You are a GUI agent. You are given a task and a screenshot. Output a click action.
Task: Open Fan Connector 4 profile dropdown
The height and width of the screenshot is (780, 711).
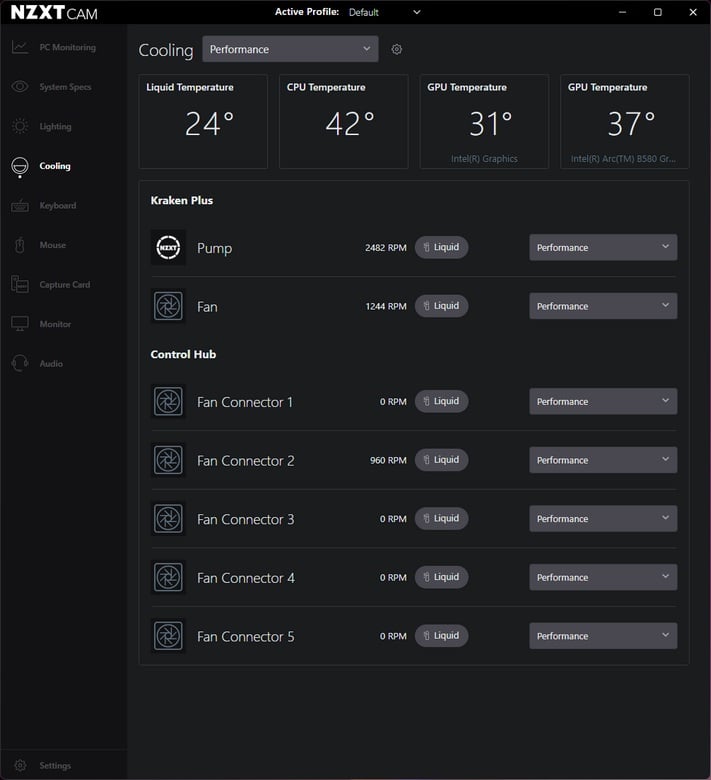click(x=603, y=577)
